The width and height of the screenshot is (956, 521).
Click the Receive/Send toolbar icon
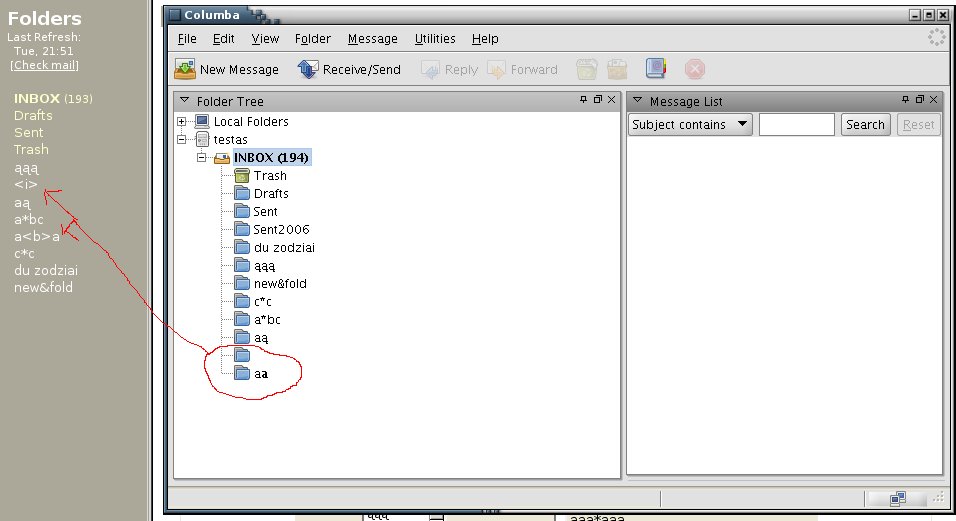click(x=308, y=69)
